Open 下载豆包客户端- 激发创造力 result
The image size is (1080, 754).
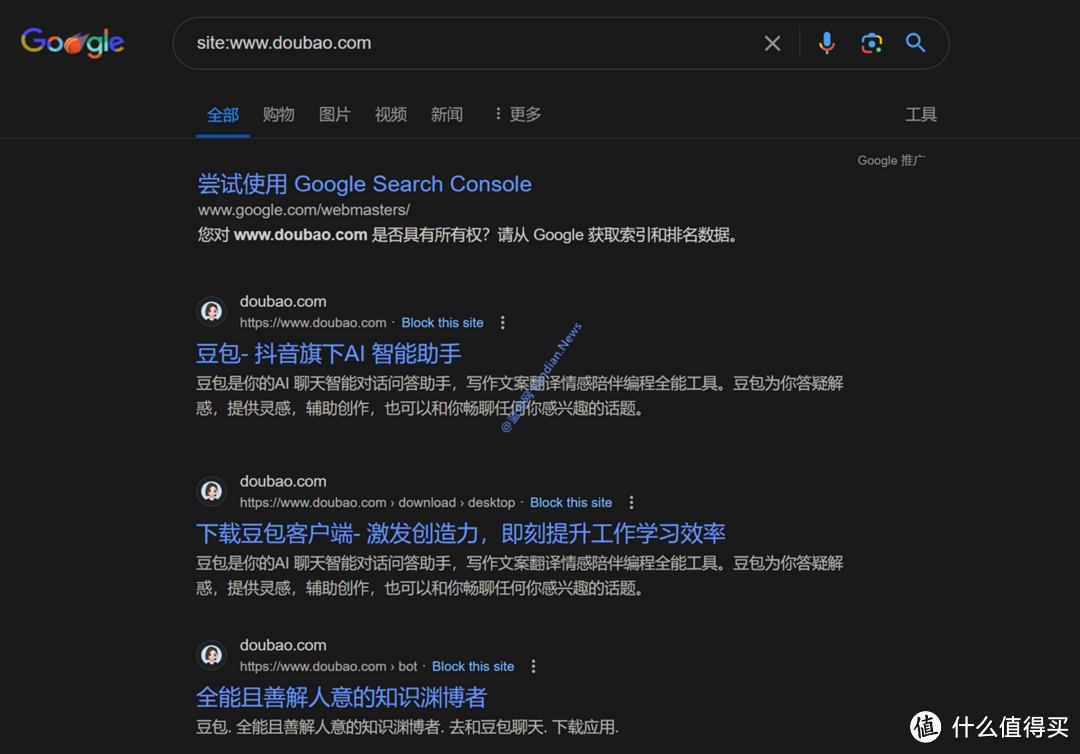(x=461, y=534)
